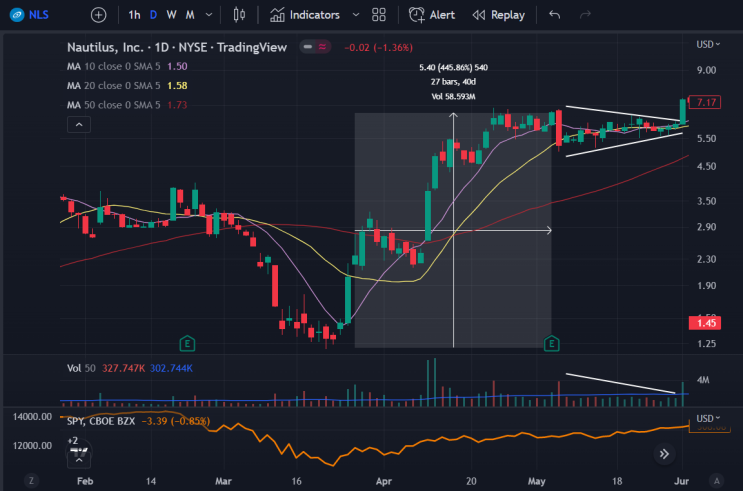This screenshot has height=491, width=743.
Task: Toggle the market status pill next to title
Action: [x=315, y=47]
